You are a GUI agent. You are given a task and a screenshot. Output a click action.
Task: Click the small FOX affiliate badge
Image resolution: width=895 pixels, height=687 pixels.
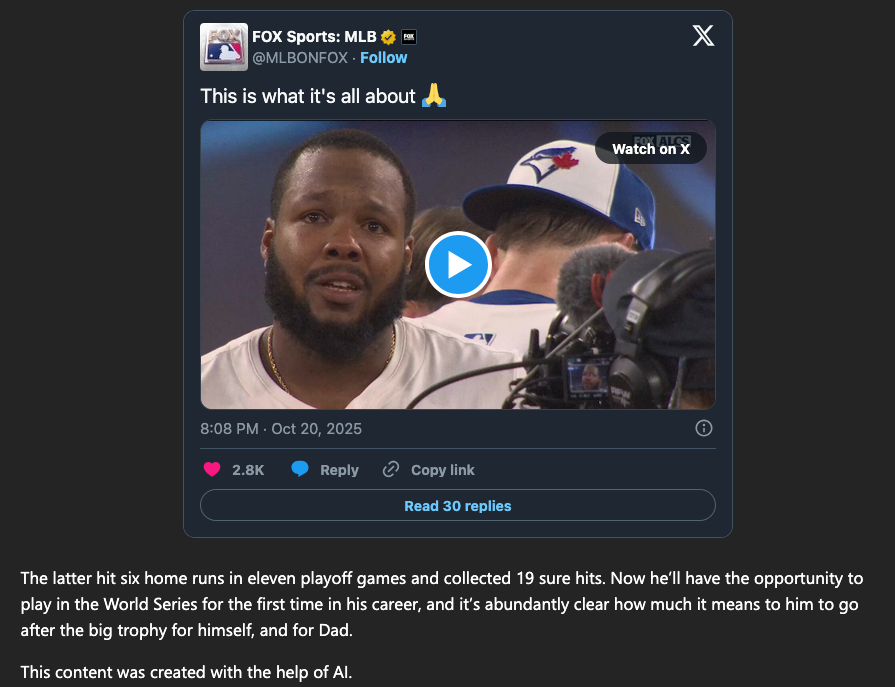pos(408,37)
